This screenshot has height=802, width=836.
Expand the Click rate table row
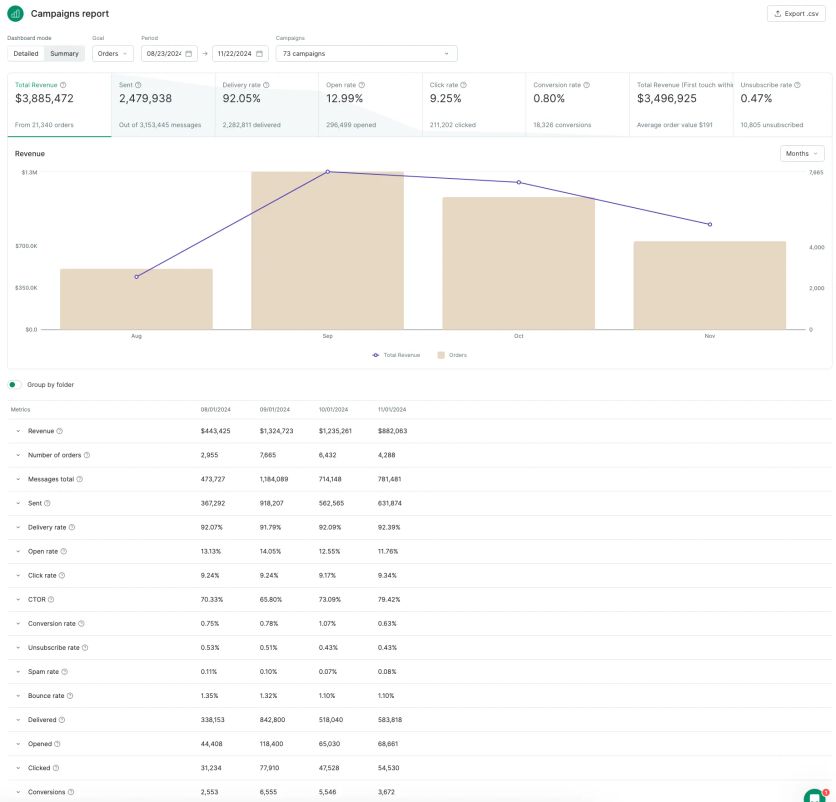pos(18,575)
